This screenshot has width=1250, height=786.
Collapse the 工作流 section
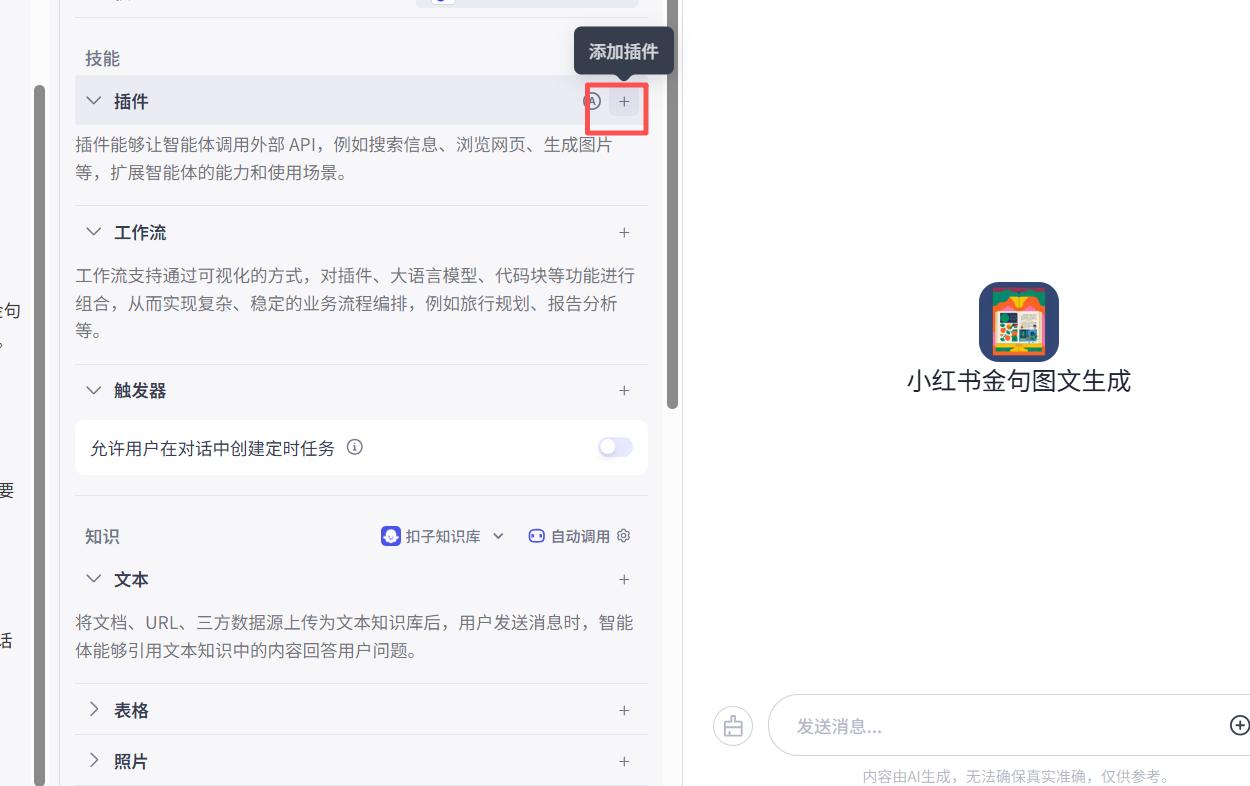tap(93, 232)
